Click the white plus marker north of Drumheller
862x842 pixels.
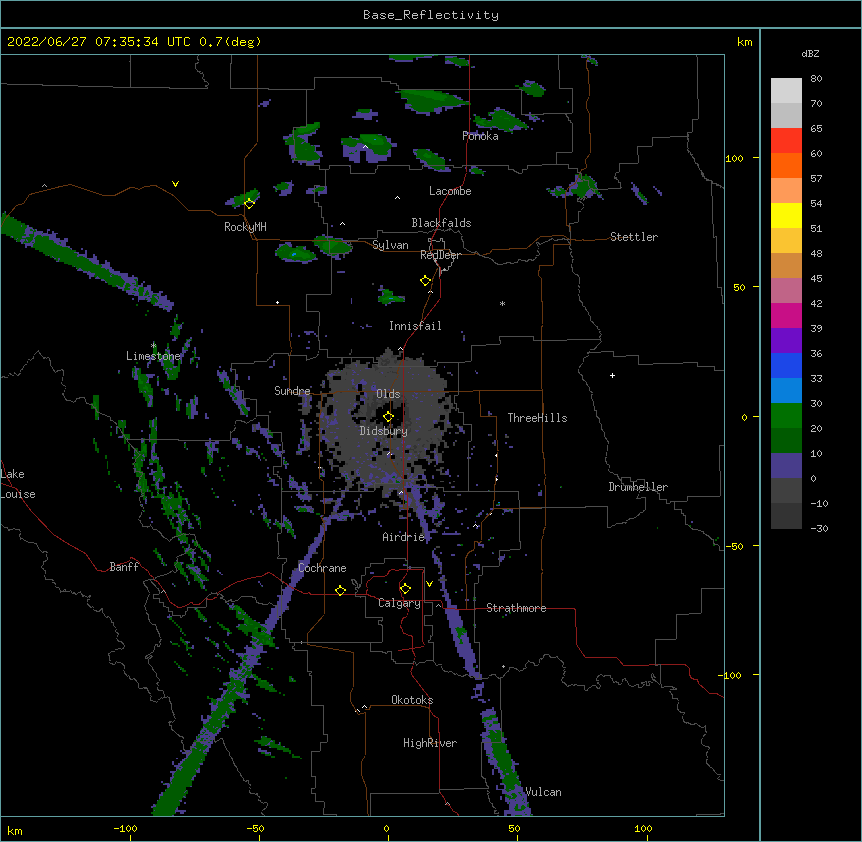[612, 375]
